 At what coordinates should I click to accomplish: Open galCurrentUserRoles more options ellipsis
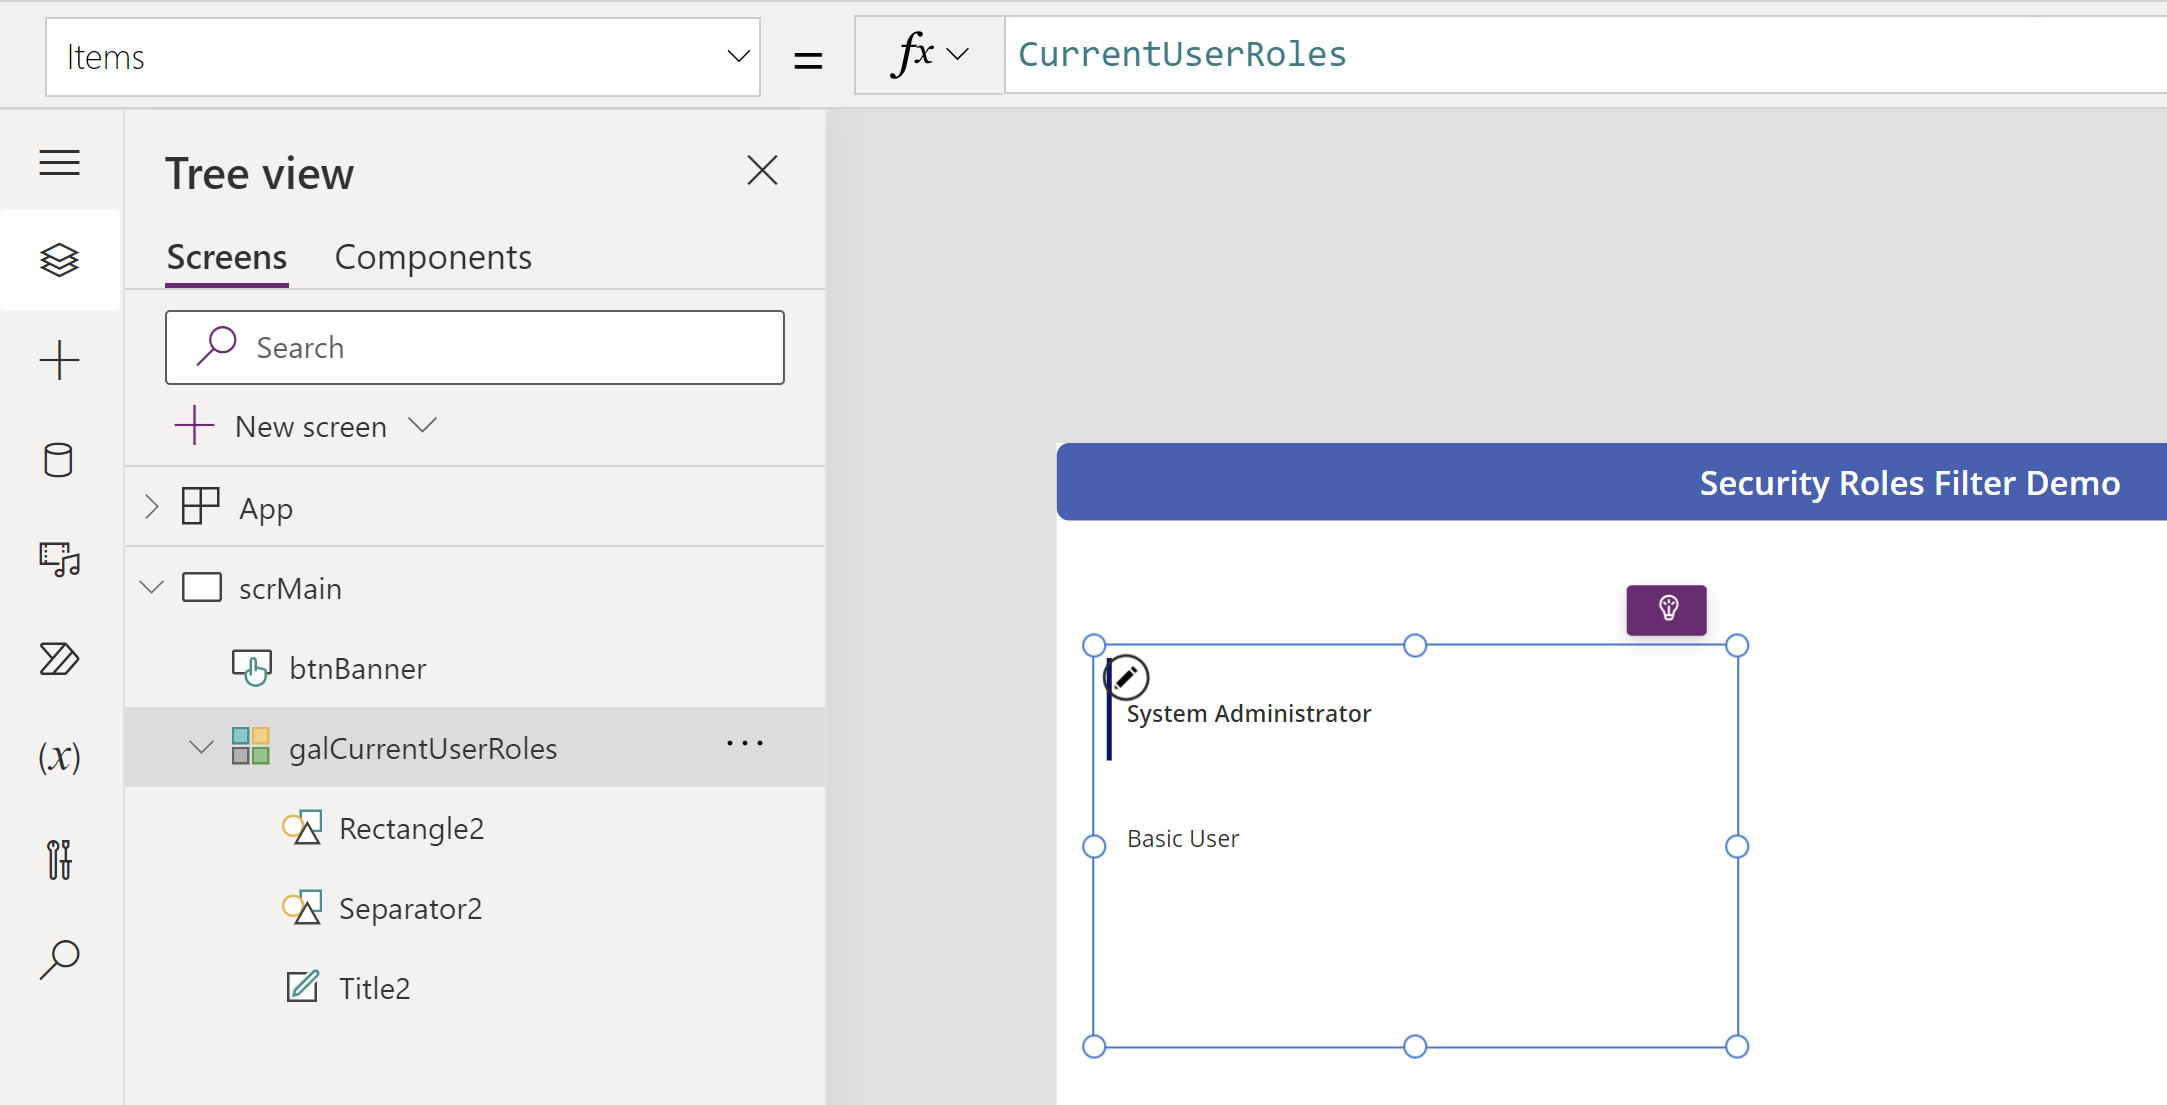point(745,743)
